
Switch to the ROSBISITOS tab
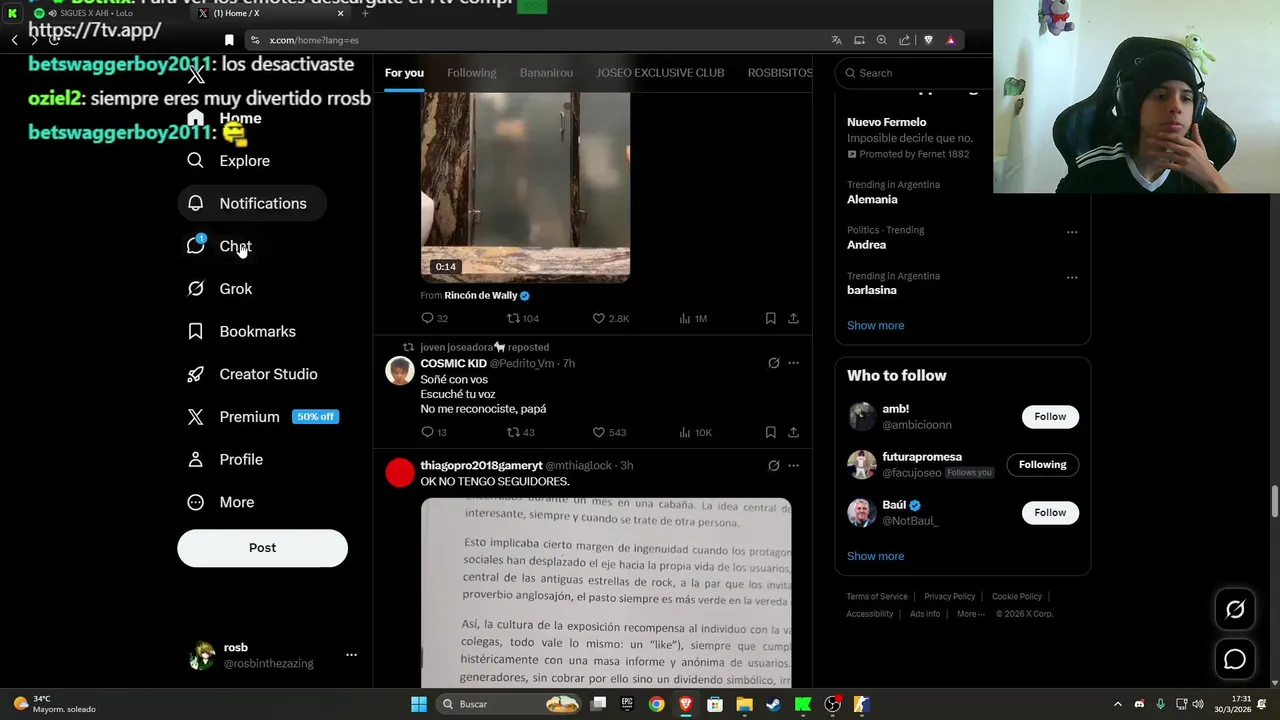click(x=780, y=73)
